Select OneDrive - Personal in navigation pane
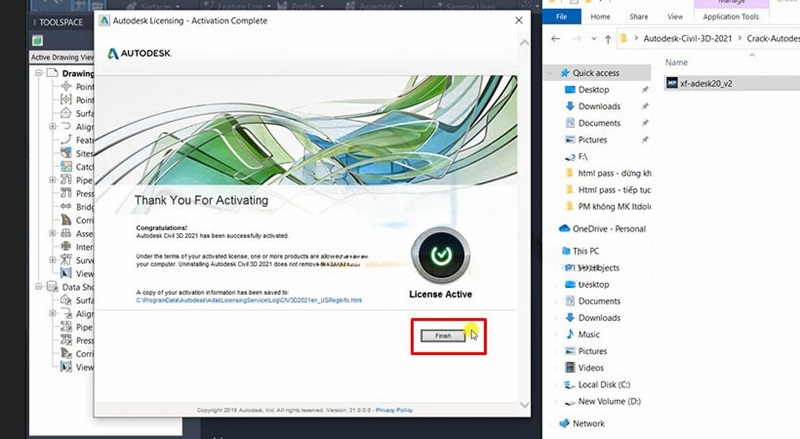Image resolution: width=800 pixels, height=439 pixels. click(x=608, y=229)
